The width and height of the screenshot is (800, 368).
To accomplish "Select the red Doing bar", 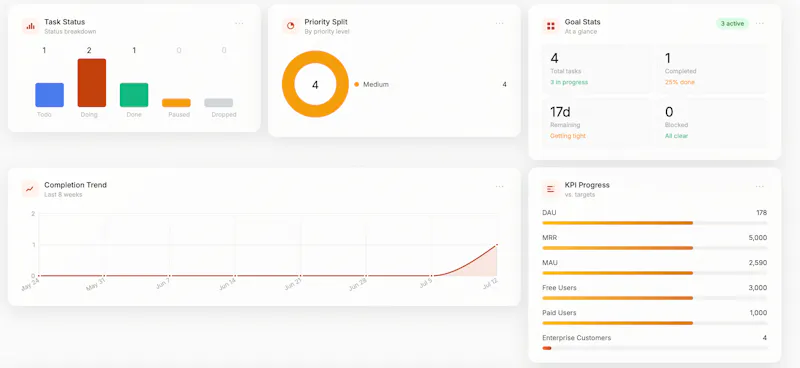I will [92, 83].
